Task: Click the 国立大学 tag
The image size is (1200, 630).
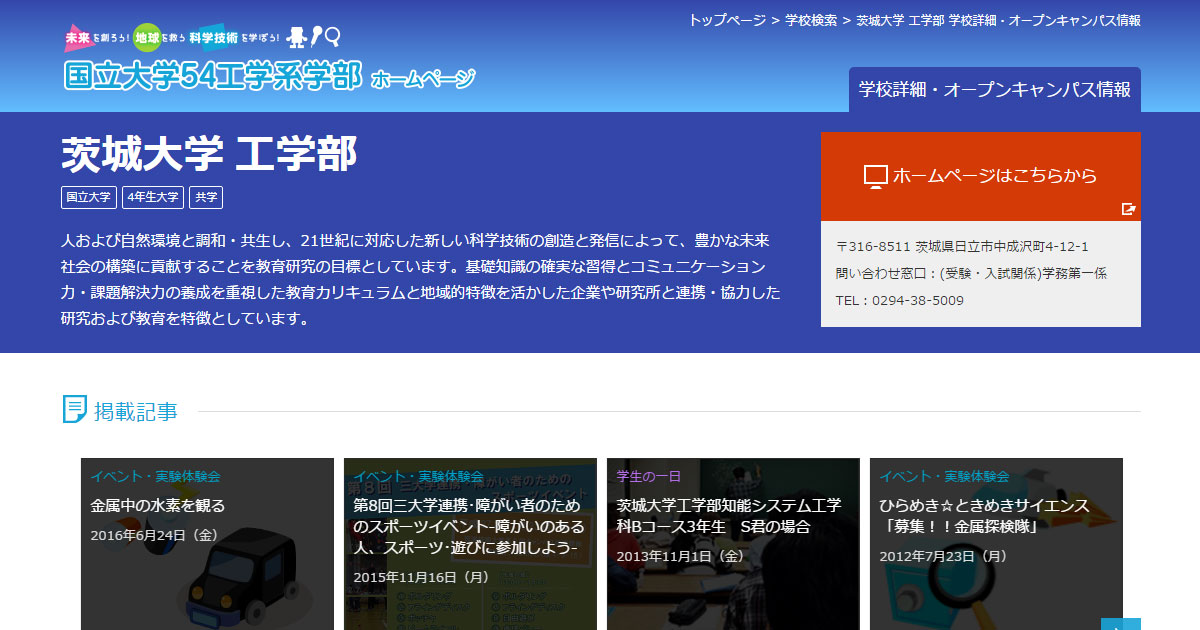Action: (x=89, y=198)
